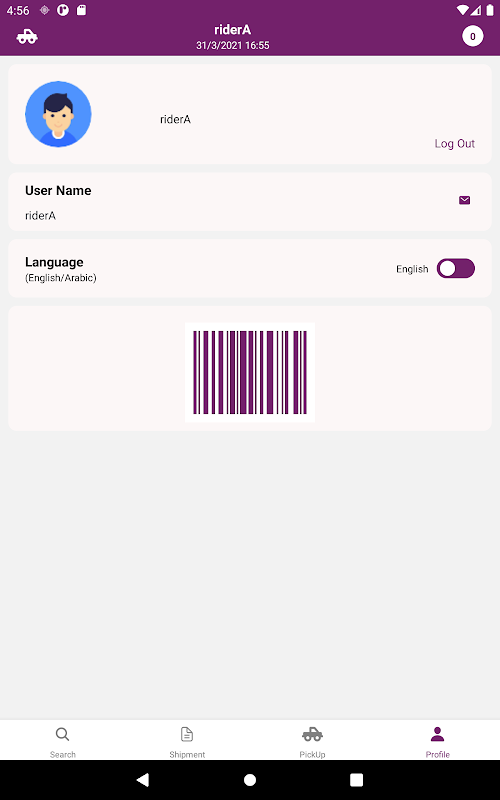Tap the English label next to switch
The image size is (500, 800).
coord(412,269)
